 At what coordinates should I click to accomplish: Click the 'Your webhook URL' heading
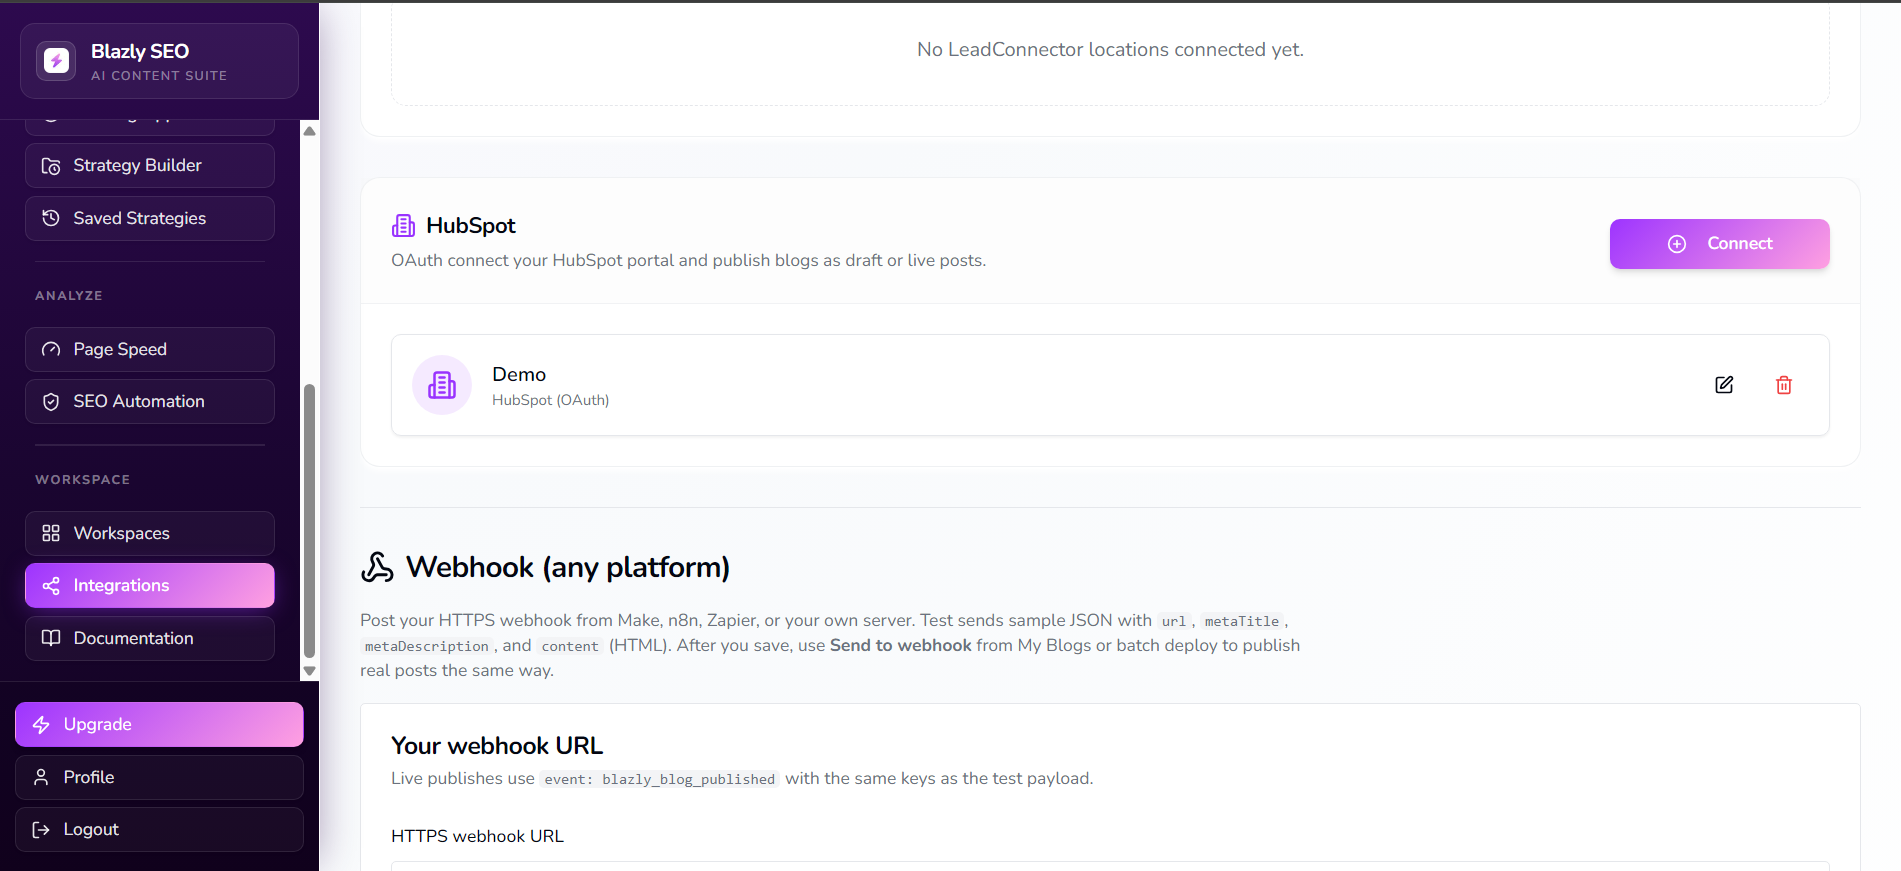pos(497,746)
